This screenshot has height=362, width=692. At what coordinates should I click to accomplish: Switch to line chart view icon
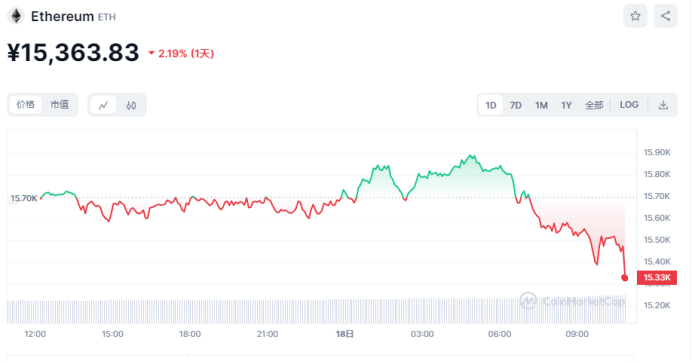[103, 105]
